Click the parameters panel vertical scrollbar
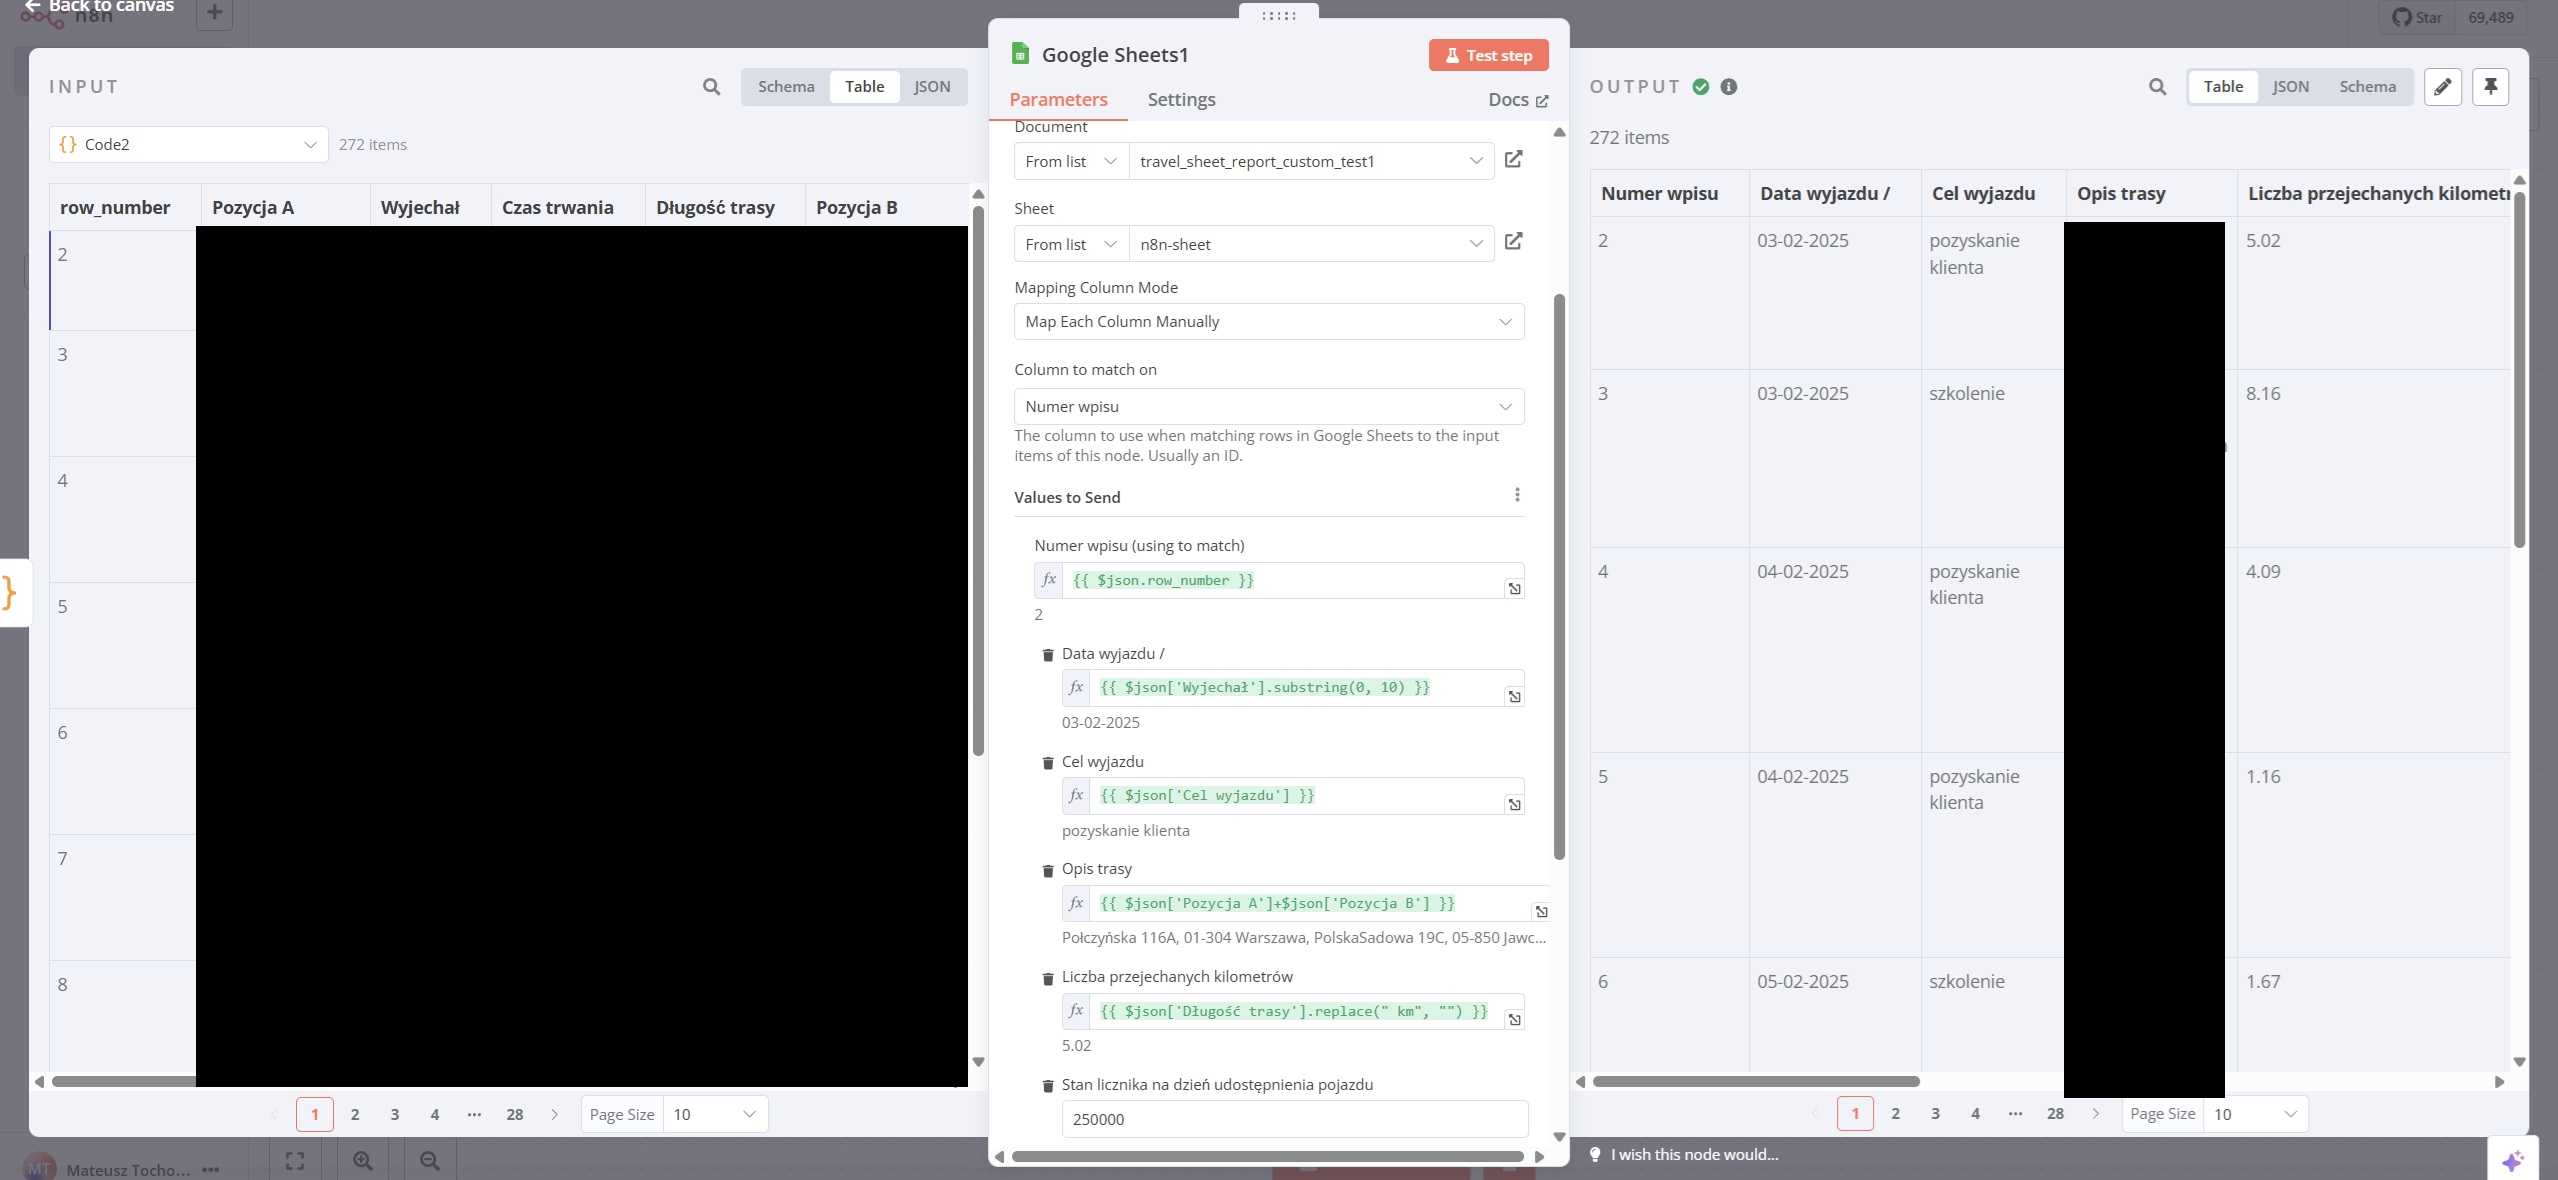The width and height of the screenshot is (2558, 1180). point(1558,575)
